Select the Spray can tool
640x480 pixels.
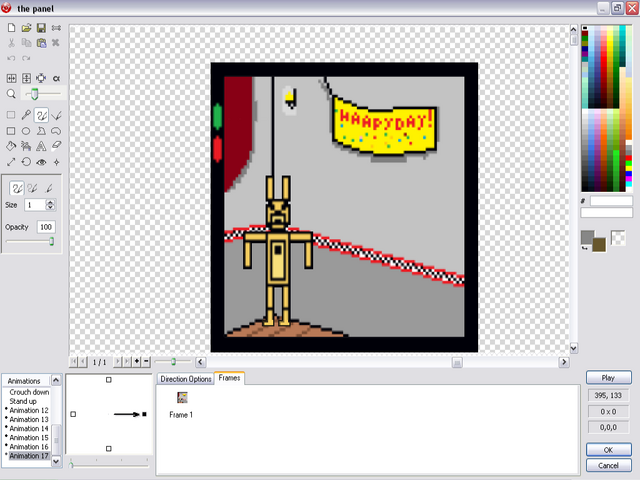26,146
